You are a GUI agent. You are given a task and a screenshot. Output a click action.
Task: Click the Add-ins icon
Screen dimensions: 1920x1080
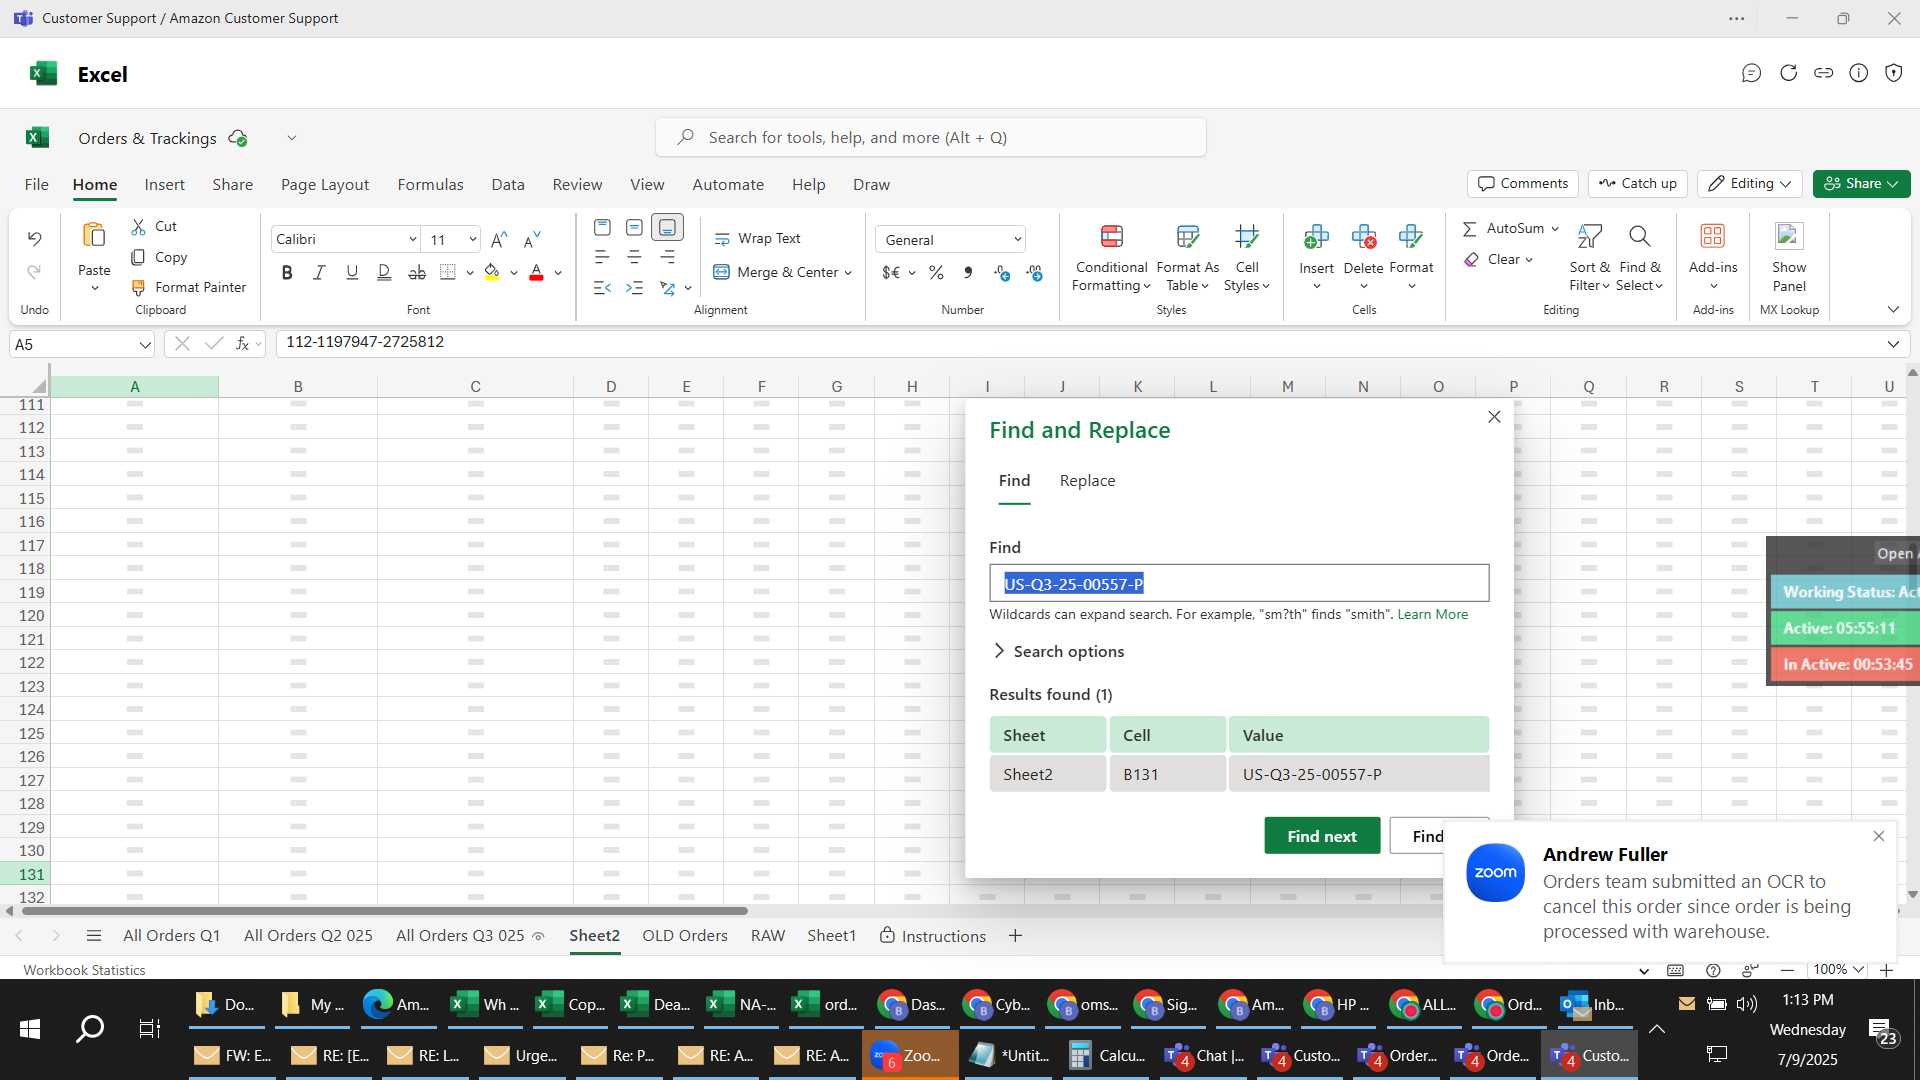click(1713, 237)
